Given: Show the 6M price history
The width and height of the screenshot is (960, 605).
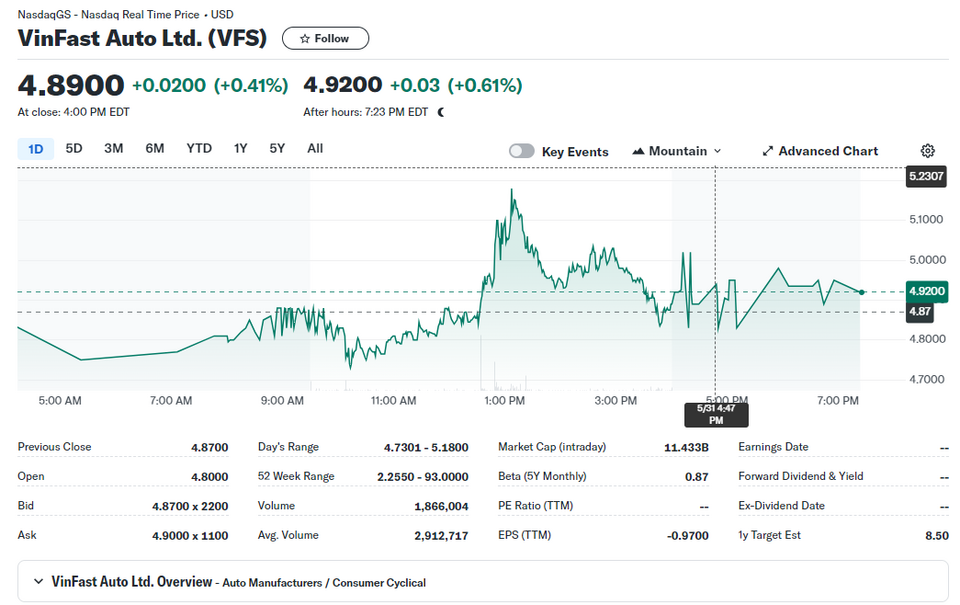Looking at the screenshot, I should coord(154,148).
